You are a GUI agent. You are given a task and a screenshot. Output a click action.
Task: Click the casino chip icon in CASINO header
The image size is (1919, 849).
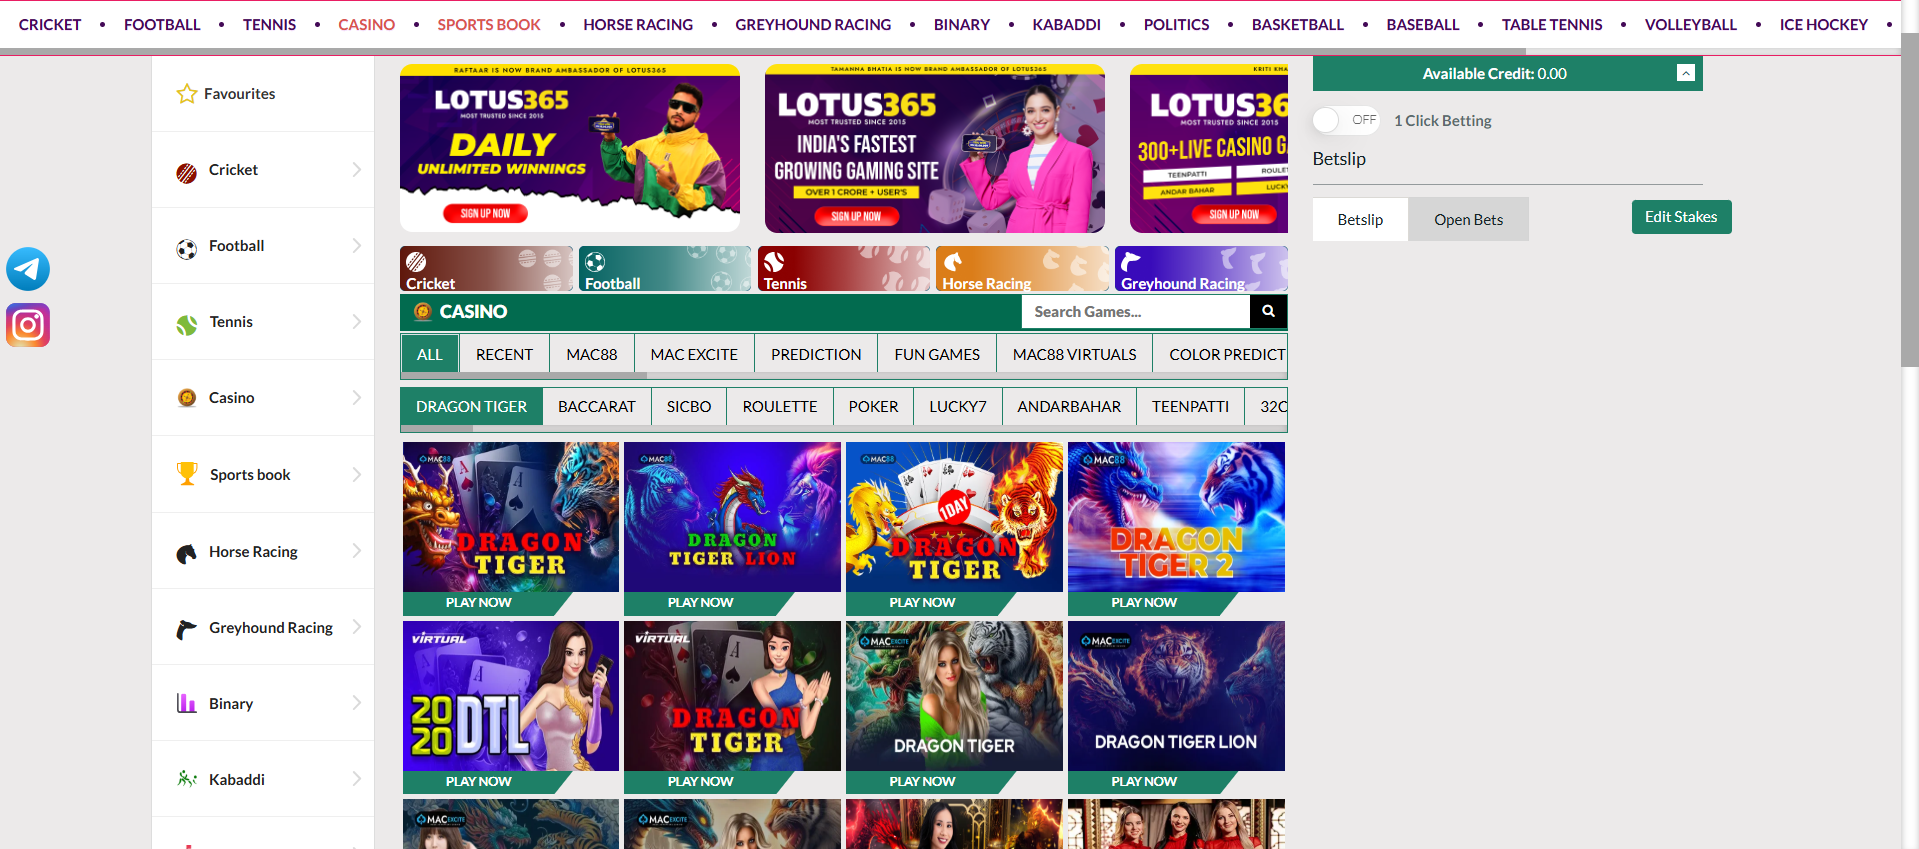(422, 312)
